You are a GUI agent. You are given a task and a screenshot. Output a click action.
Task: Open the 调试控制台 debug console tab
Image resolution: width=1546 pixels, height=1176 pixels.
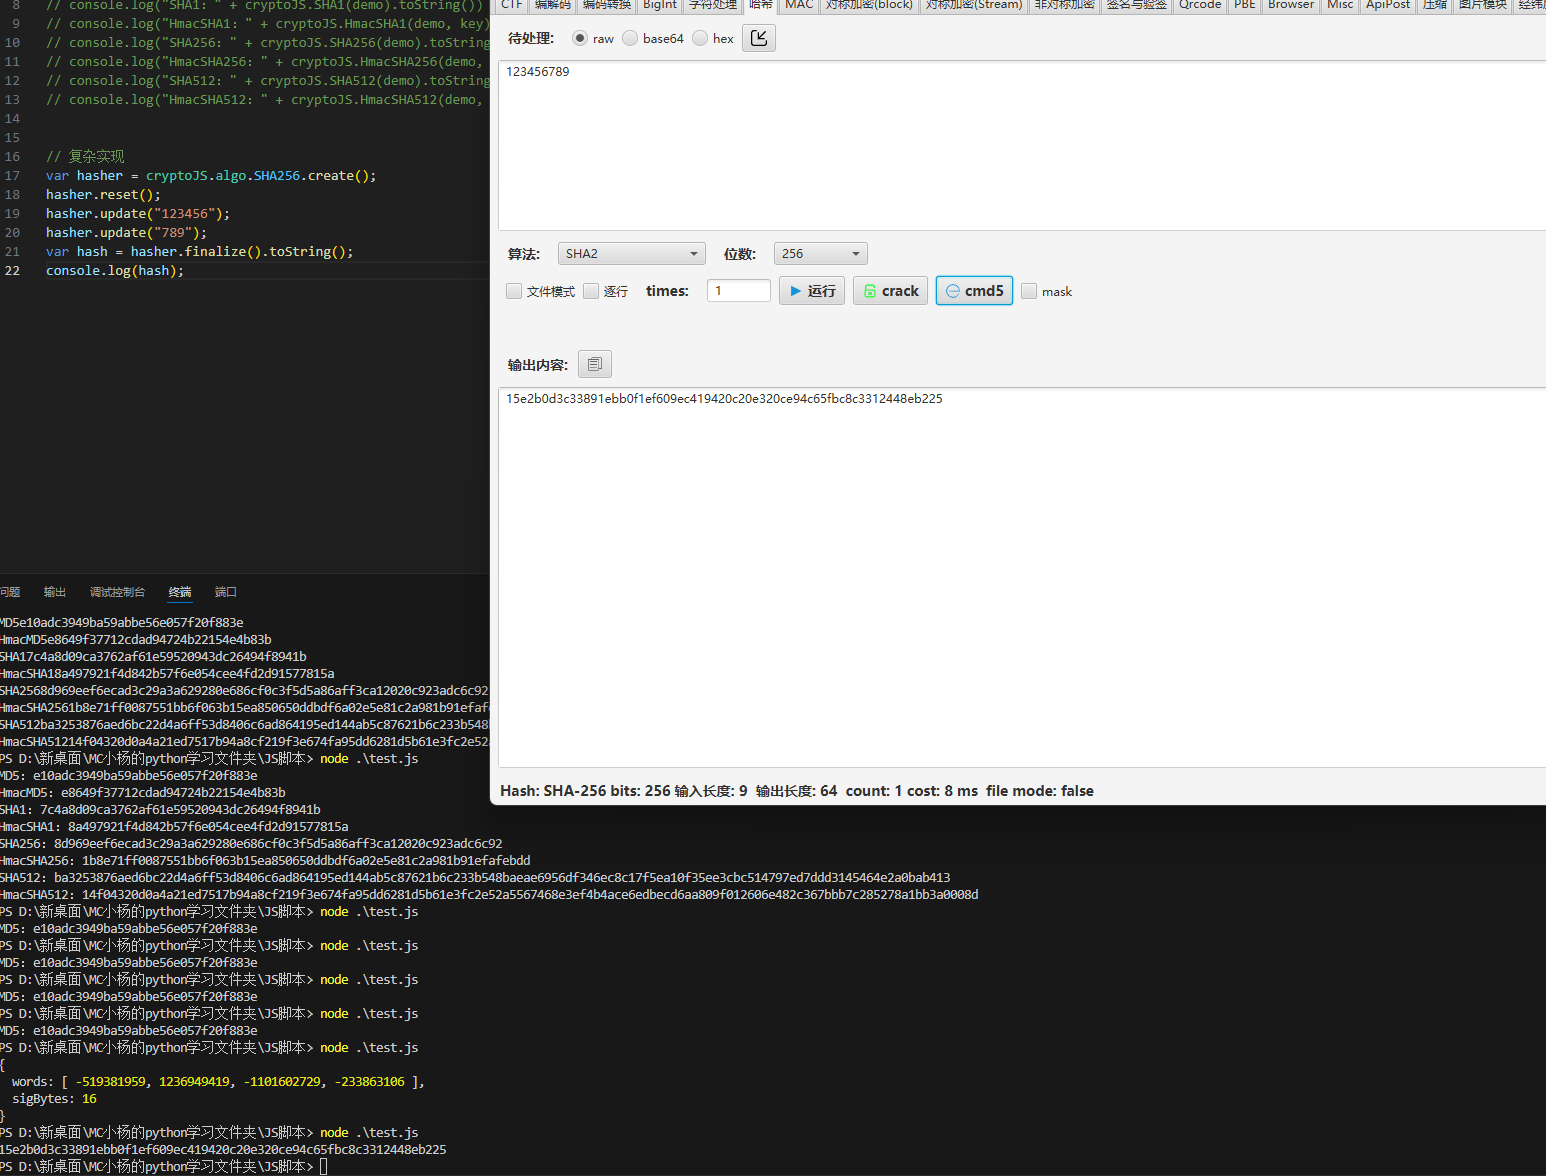pos(117,592)
